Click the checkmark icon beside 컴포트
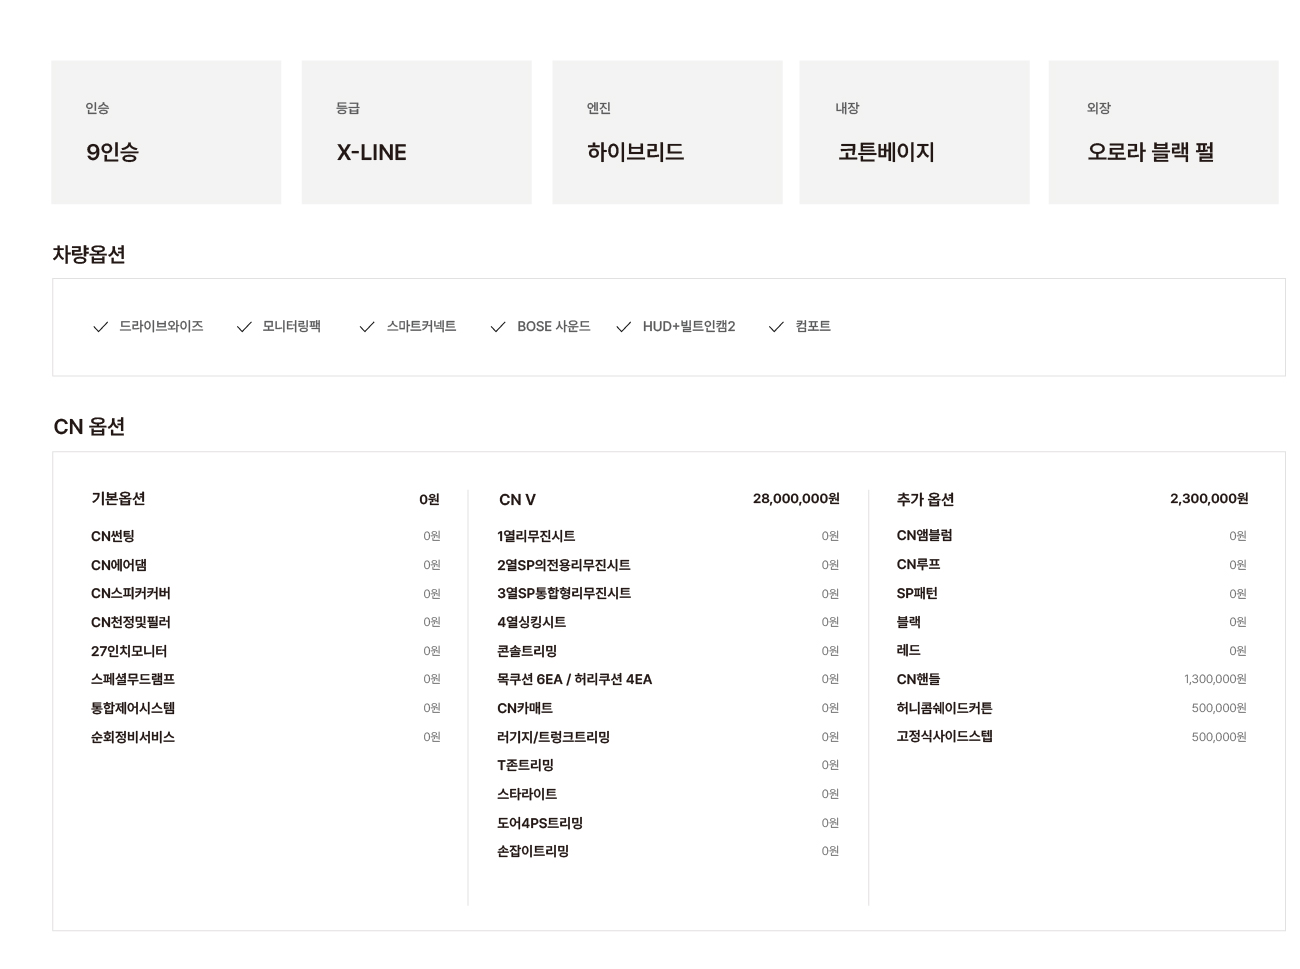This screenshot has height=969, width=1300. tap(776, 327)
